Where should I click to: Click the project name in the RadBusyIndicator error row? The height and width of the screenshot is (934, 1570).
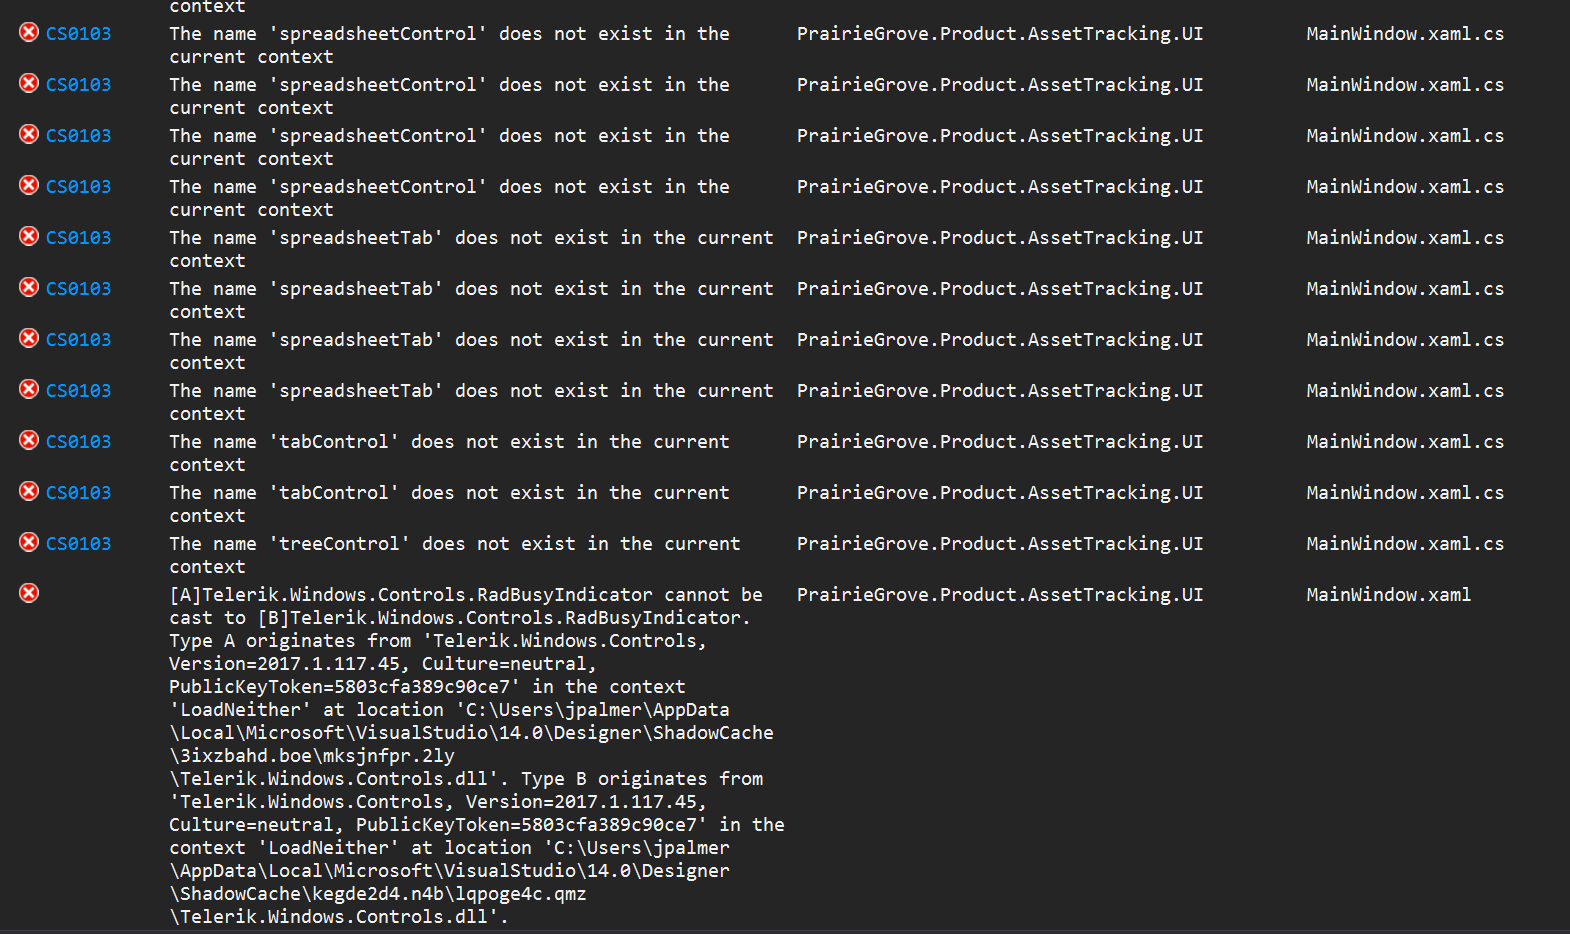click(x=999, y=595)
